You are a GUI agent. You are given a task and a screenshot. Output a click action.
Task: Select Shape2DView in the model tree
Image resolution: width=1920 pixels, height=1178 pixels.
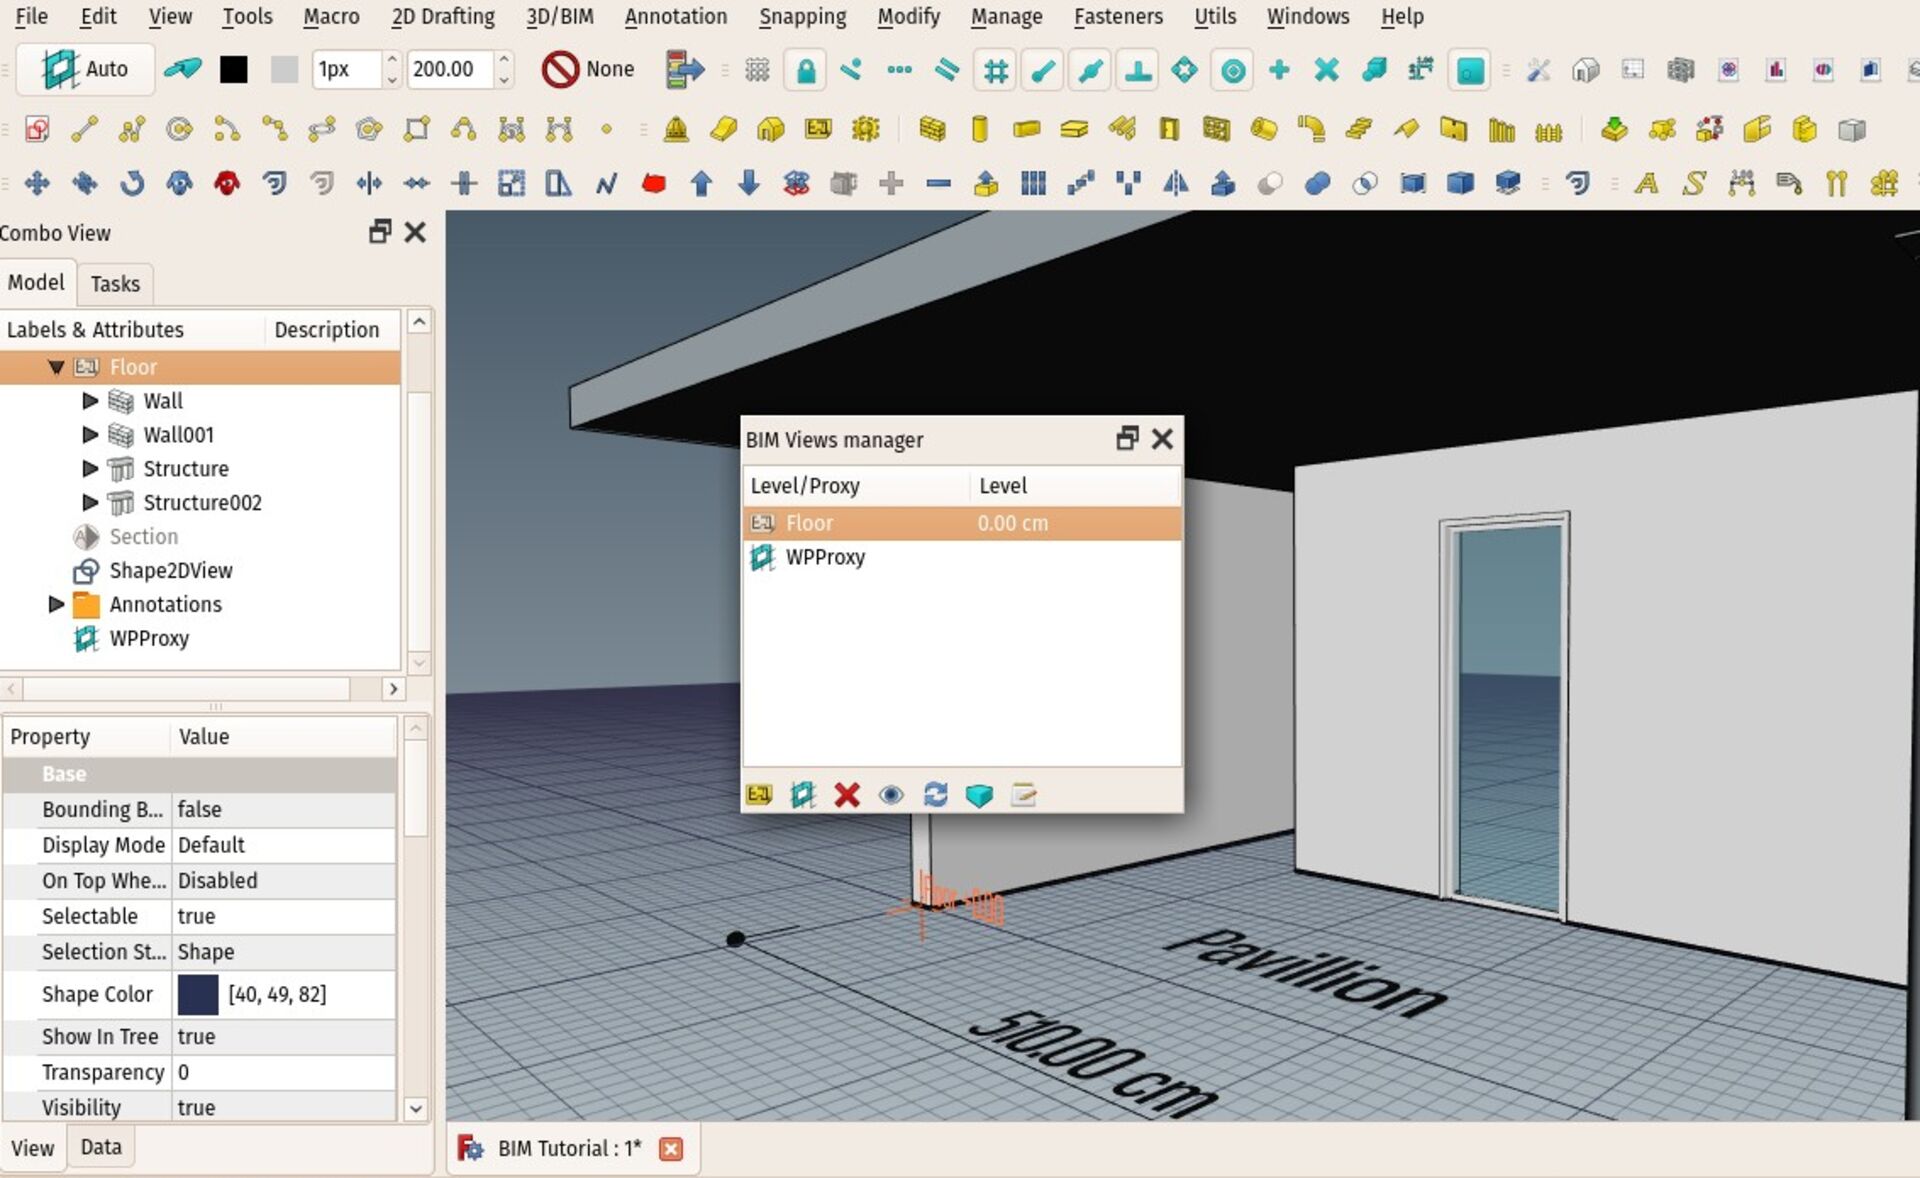pos(171,571)
